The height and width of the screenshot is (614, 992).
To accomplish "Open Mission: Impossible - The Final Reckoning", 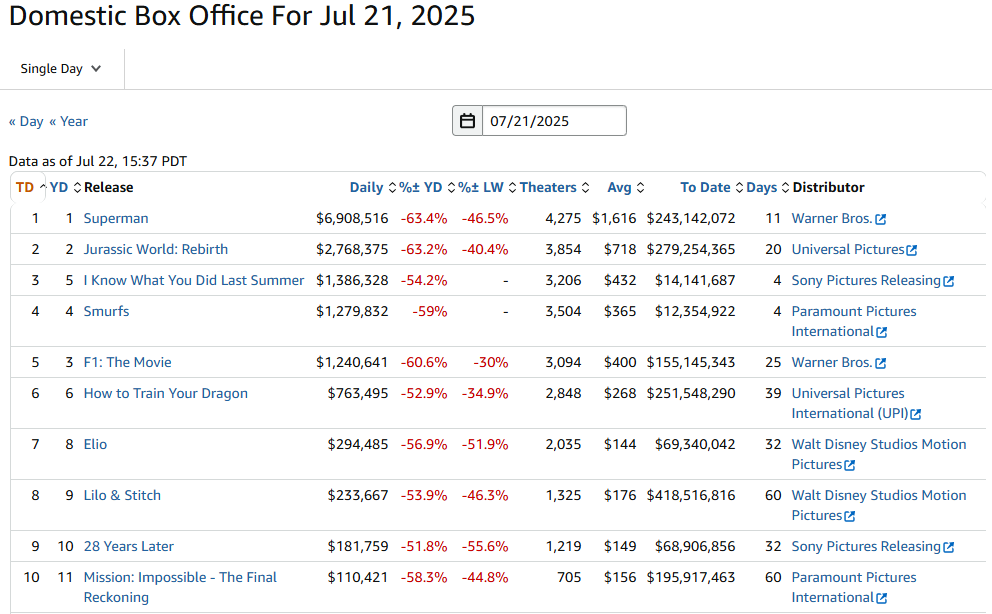I will tap(180, 587).
